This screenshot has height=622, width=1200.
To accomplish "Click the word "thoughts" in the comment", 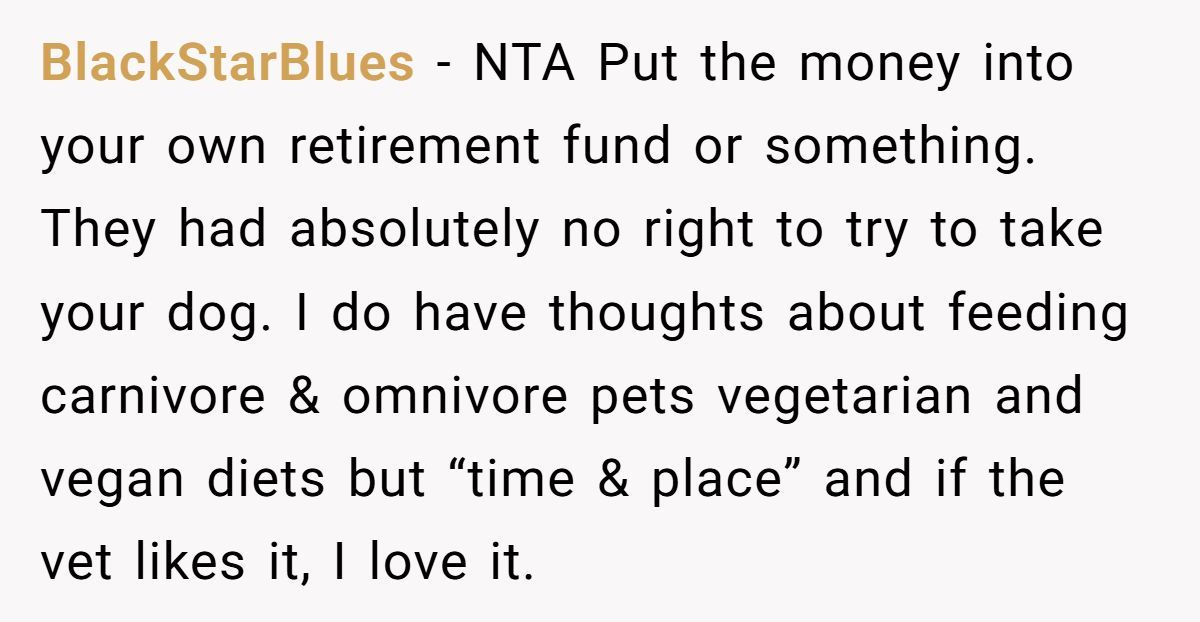I will click(656, 314).
